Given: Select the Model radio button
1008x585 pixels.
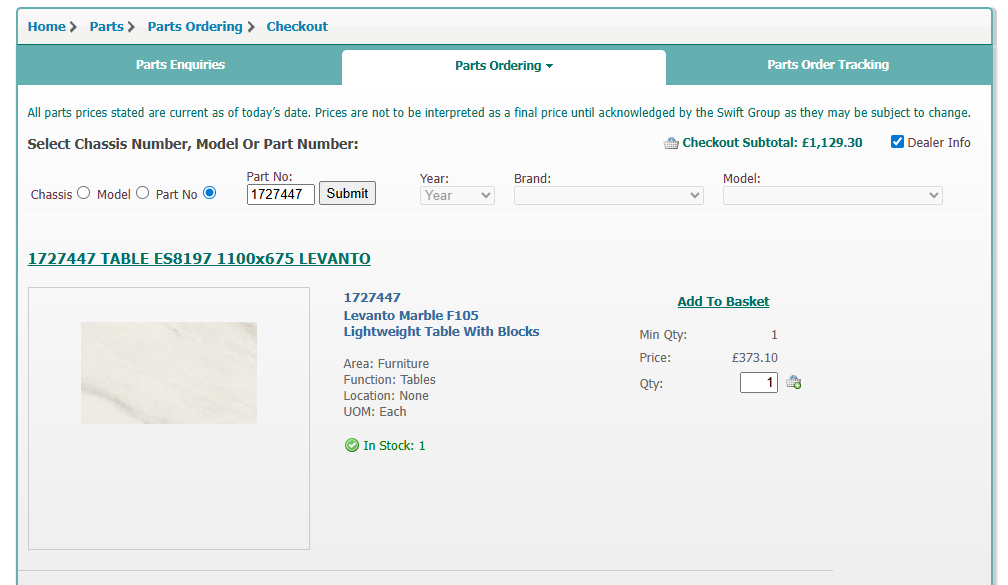Looking at the screenshot, I should click(142, 193).
